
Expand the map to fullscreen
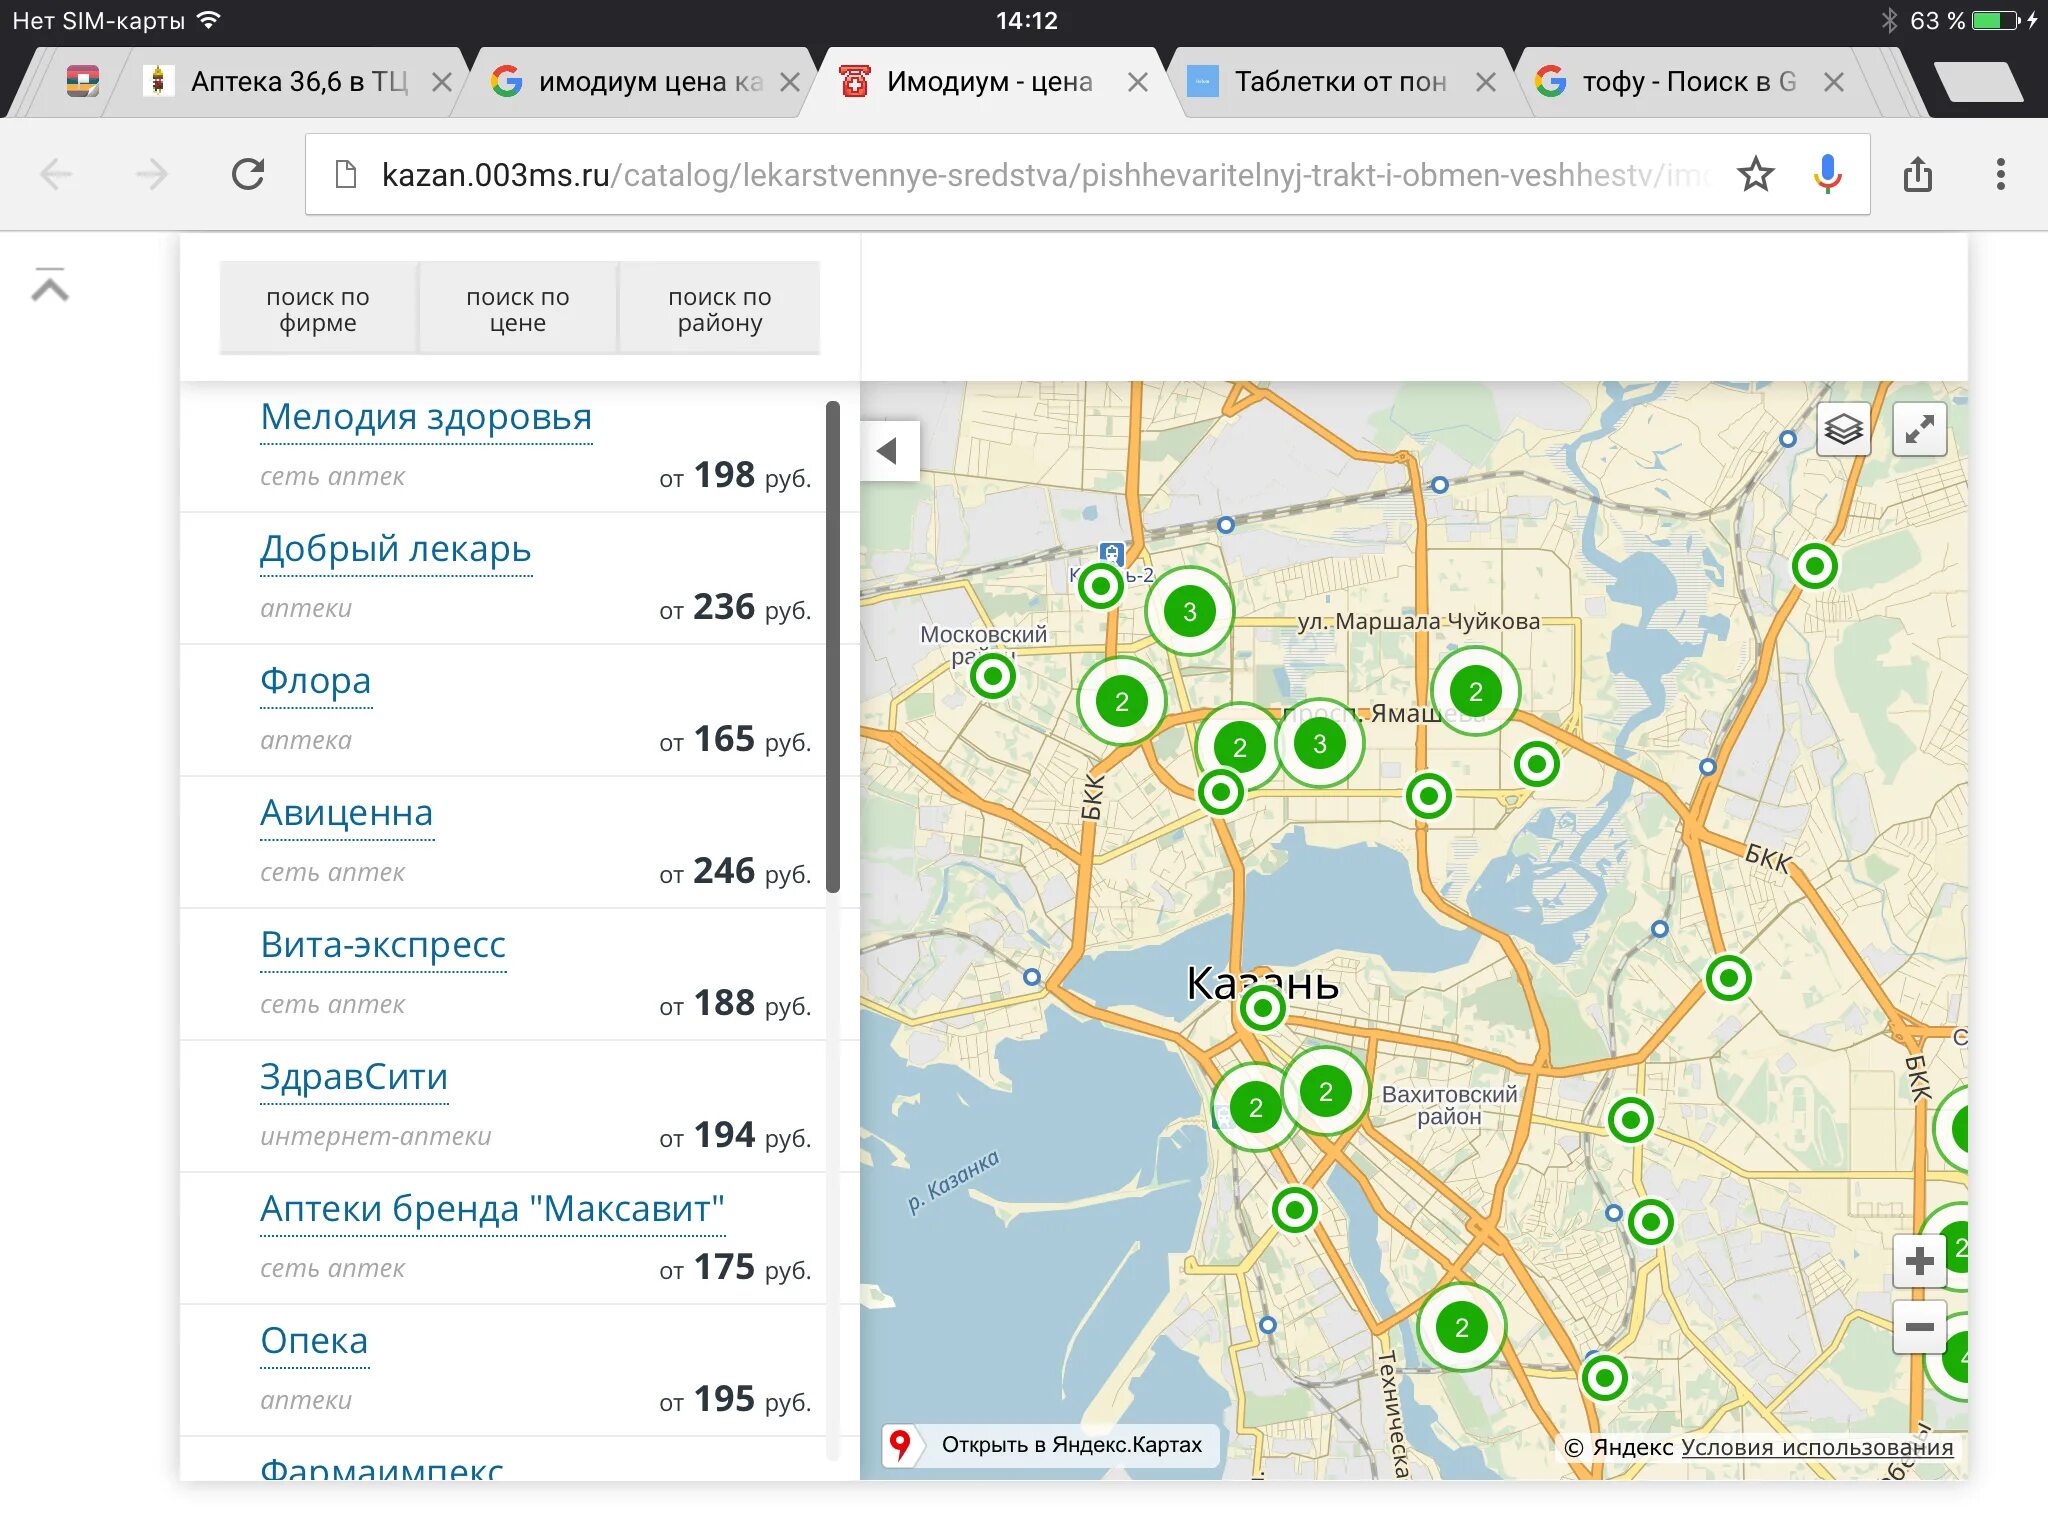pyautogui.click(x=1919, y=430)
